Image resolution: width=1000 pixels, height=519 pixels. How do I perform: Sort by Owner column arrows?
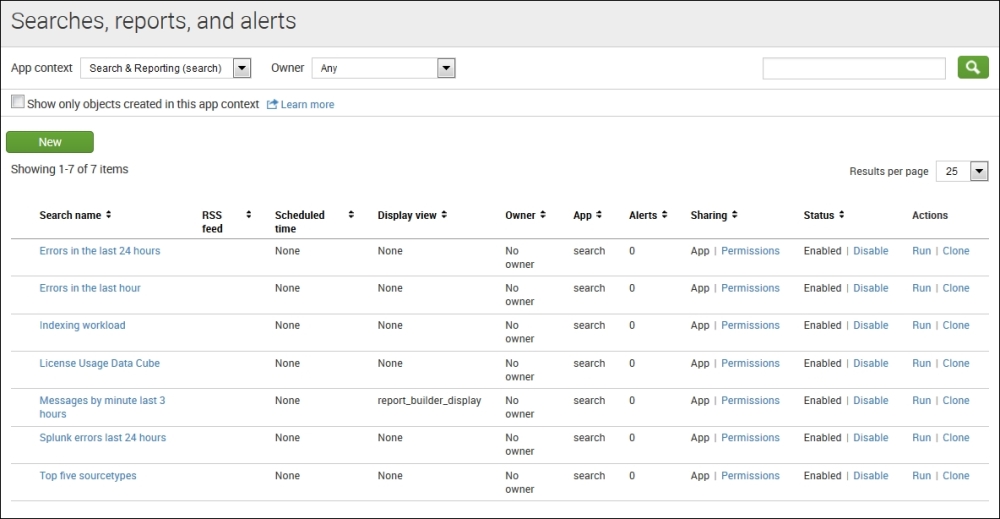click(x=543, y=215)
